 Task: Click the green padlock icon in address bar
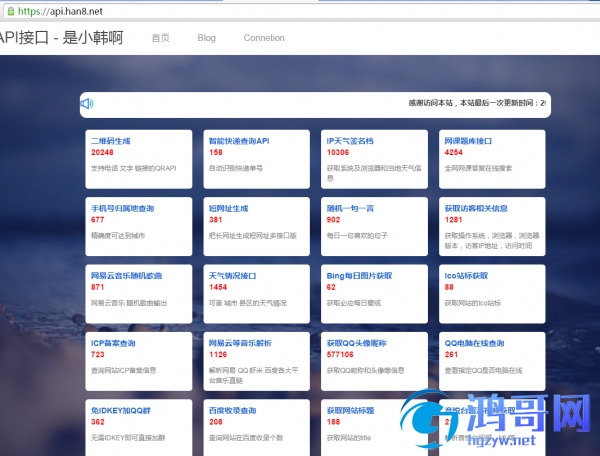(x=11, y=11)
